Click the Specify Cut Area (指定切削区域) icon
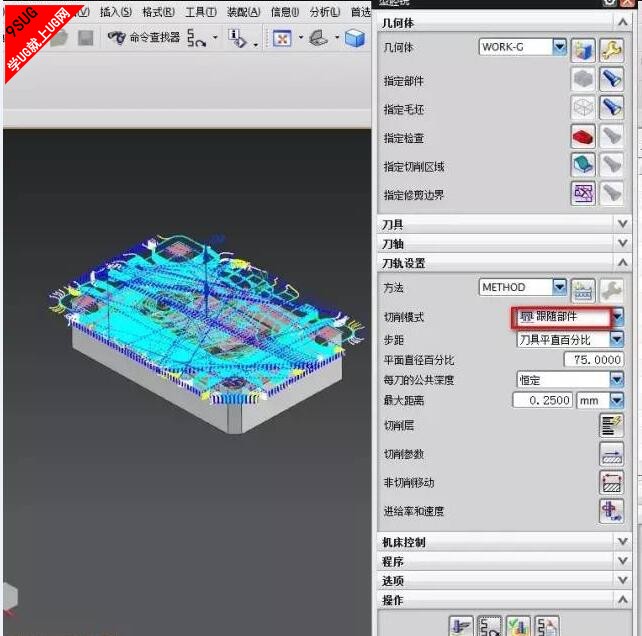Screen dimensions: 642x636 tap(583, 165)
